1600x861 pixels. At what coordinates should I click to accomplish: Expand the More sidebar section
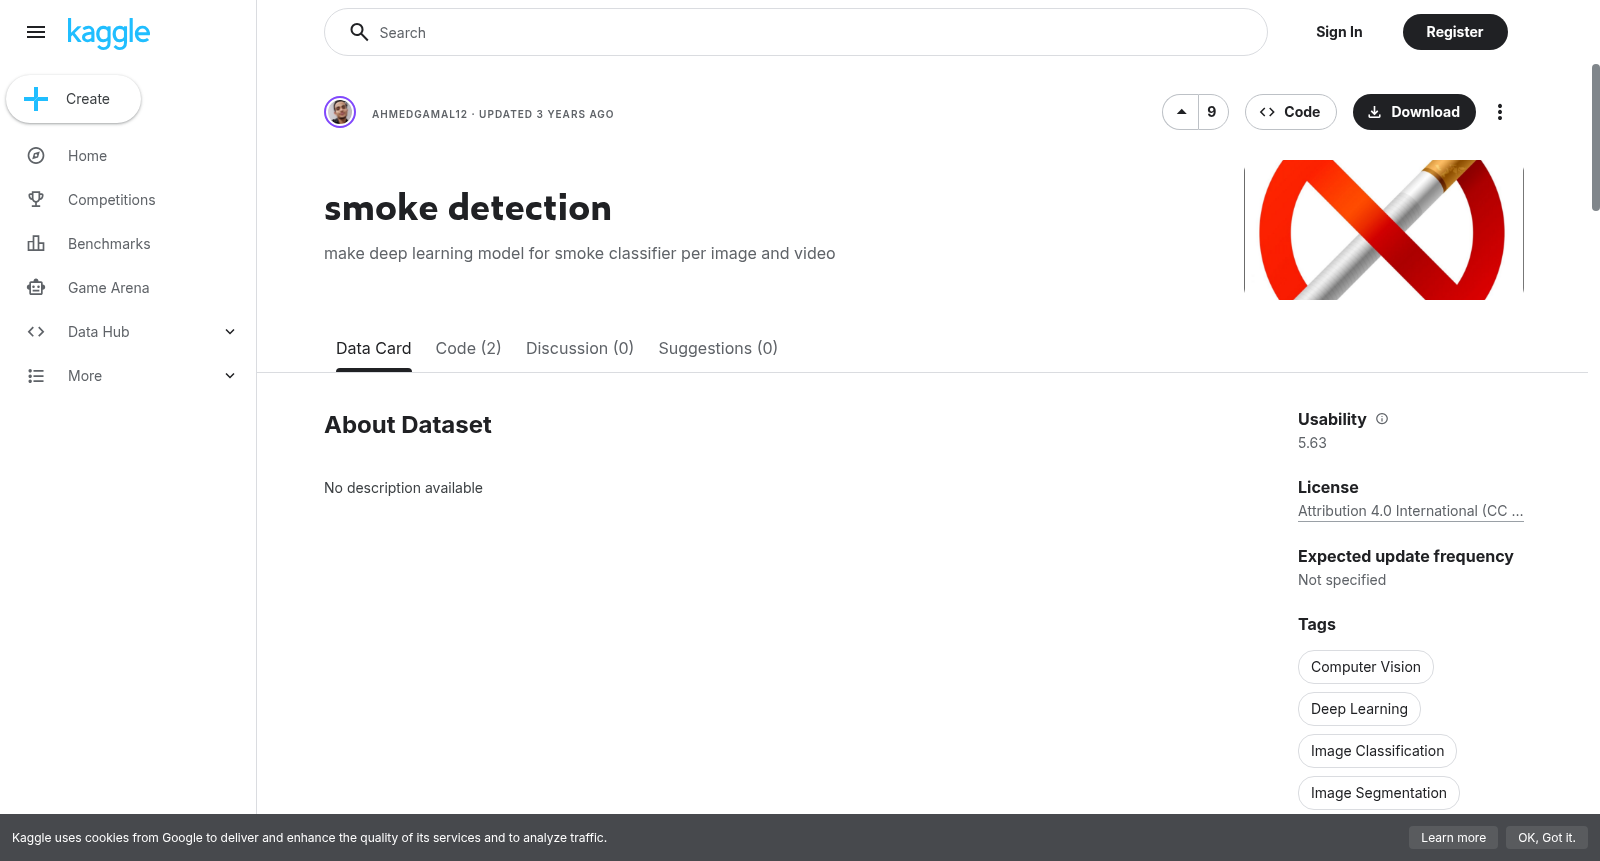pyautogui.click(x=230, y=376)
